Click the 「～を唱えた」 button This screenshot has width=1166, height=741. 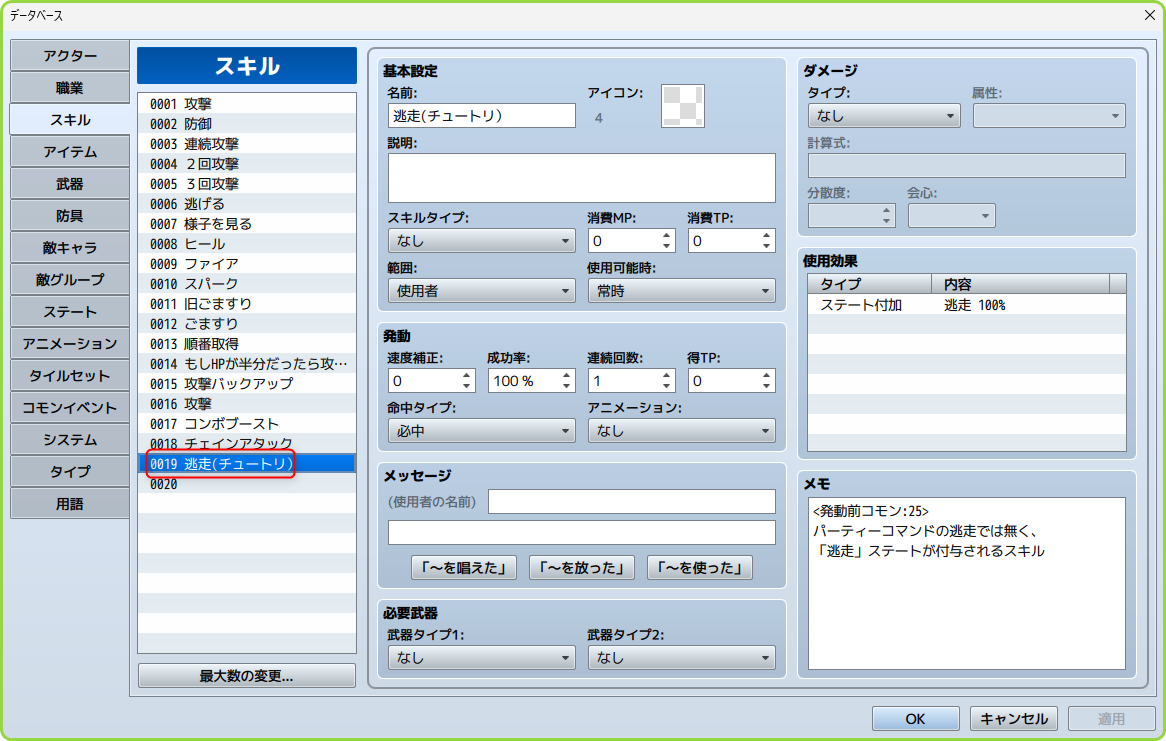click(x=464, y=568)
